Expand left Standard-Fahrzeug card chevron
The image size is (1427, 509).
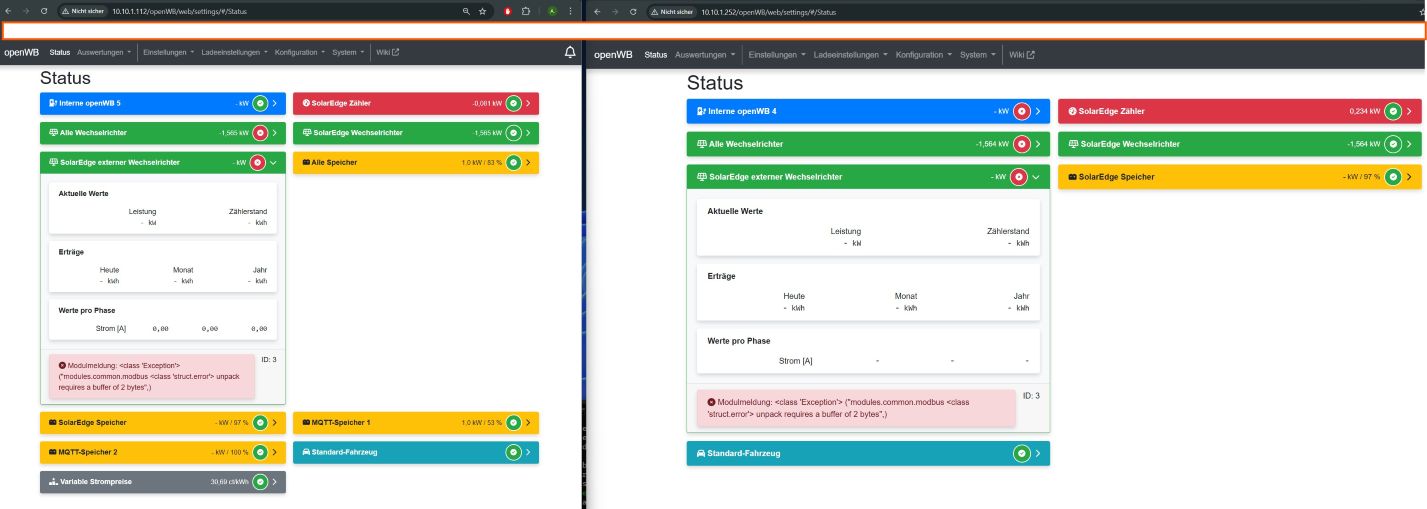528,452
